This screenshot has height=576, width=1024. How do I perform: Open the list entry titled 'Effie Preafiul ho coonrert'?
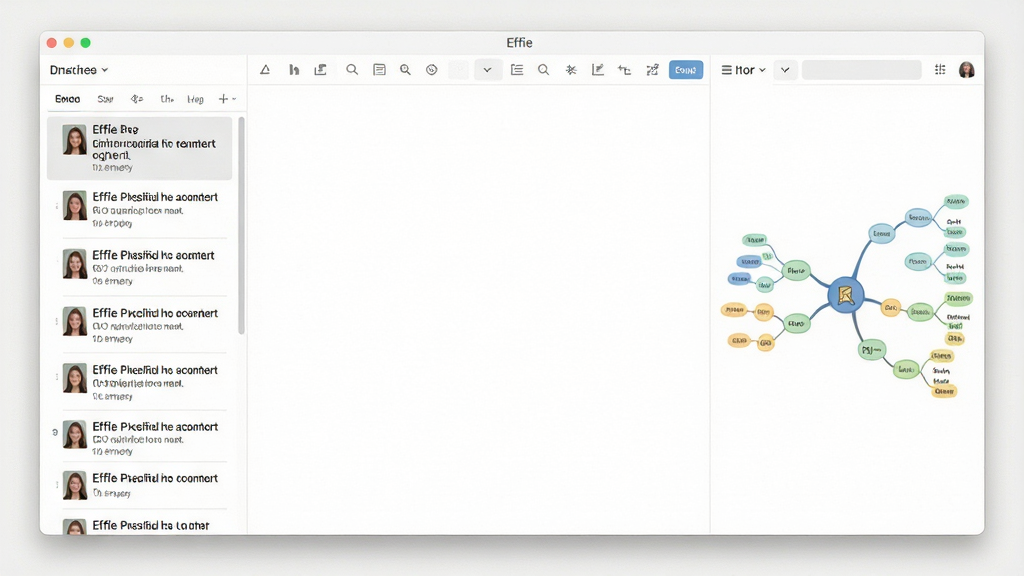[x=144, y=485]
